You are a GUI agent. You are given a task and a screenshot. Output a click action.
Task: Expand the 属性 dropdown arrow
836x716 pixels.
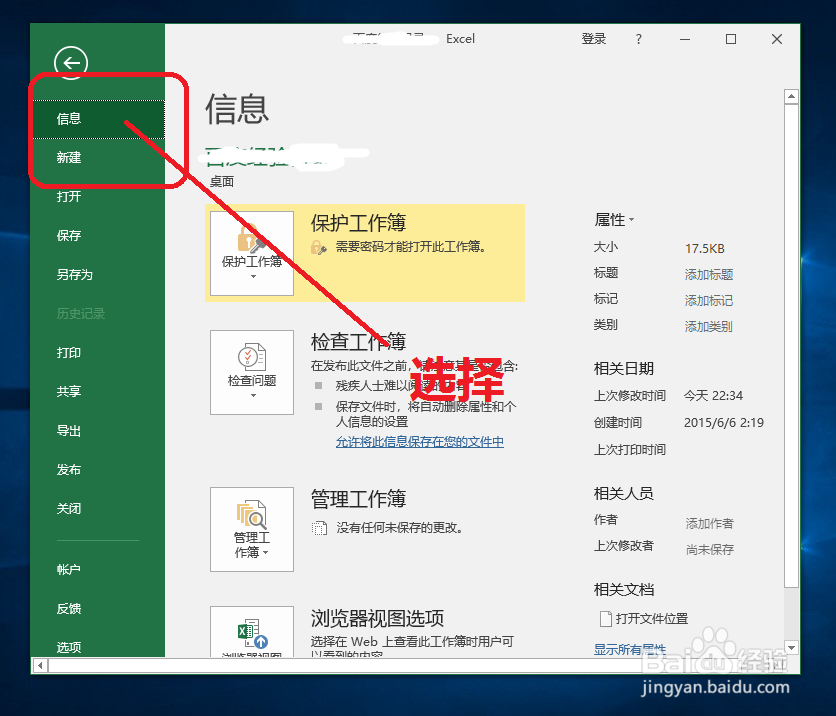631,220
